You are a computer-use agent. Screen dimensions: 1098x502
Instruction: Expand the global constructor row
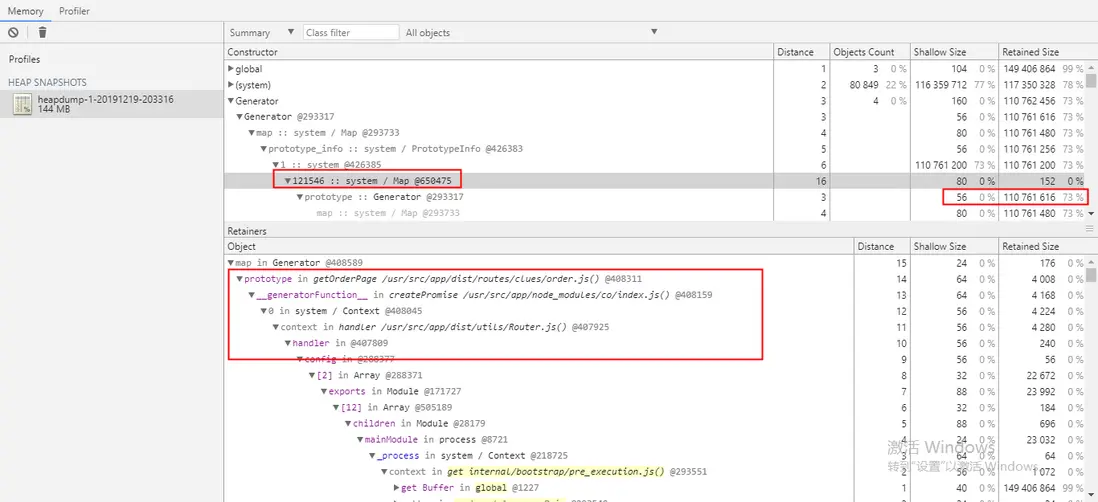[231, 69]
